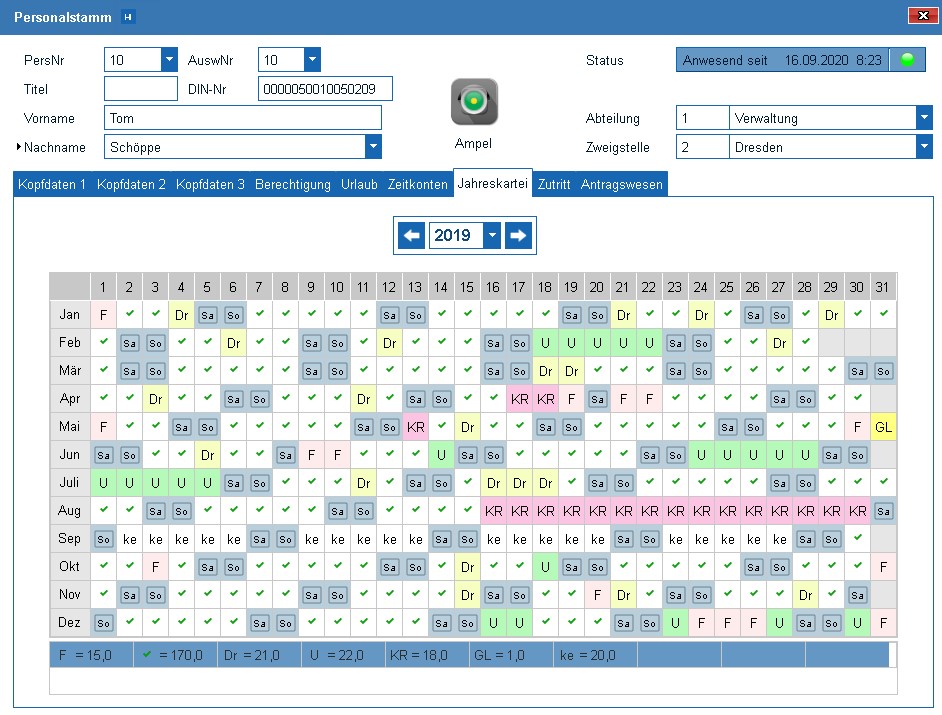
Task: Switch to the Antragswesen tab
Action: click(x=620, y=185)
